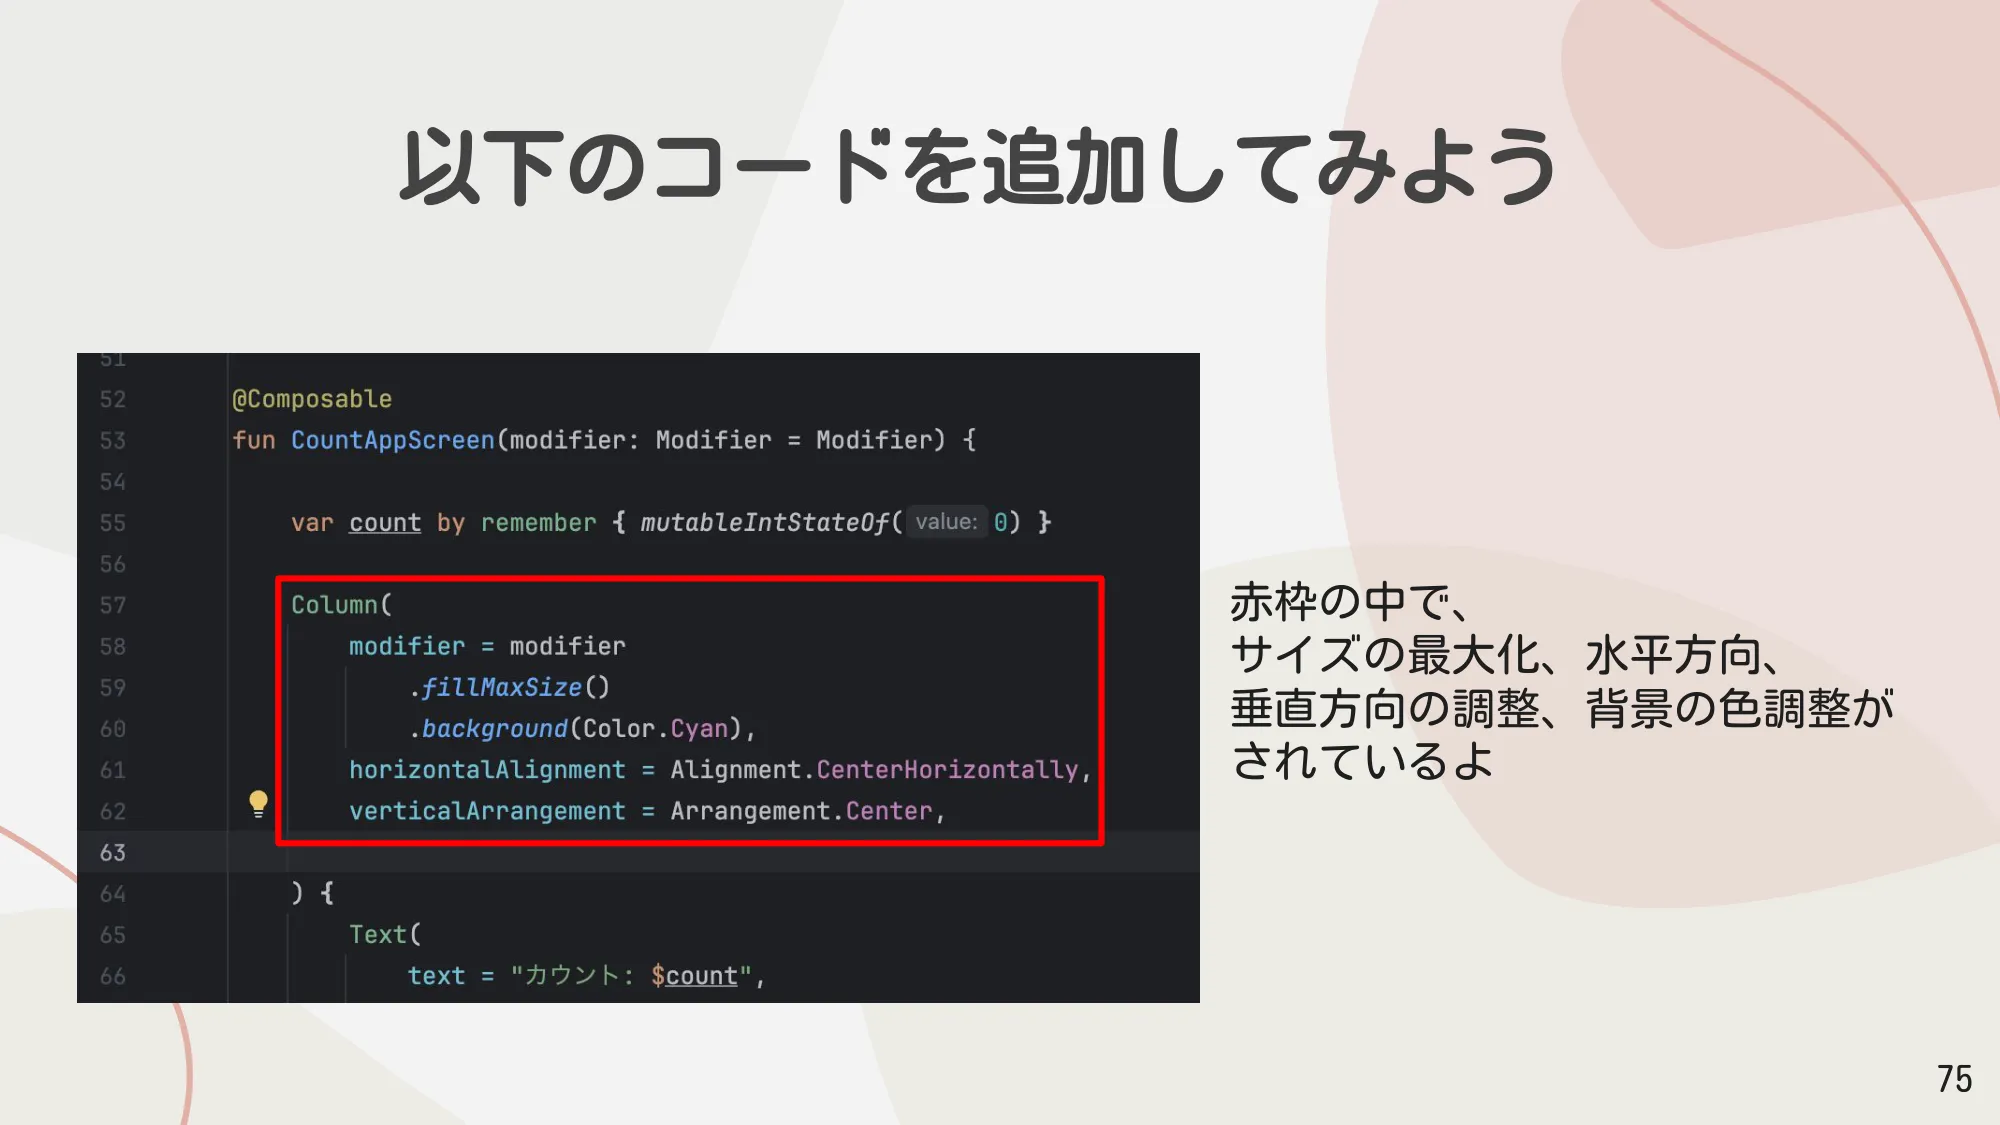
Task: Click the Column( composable call
Action: pos(342,604)
